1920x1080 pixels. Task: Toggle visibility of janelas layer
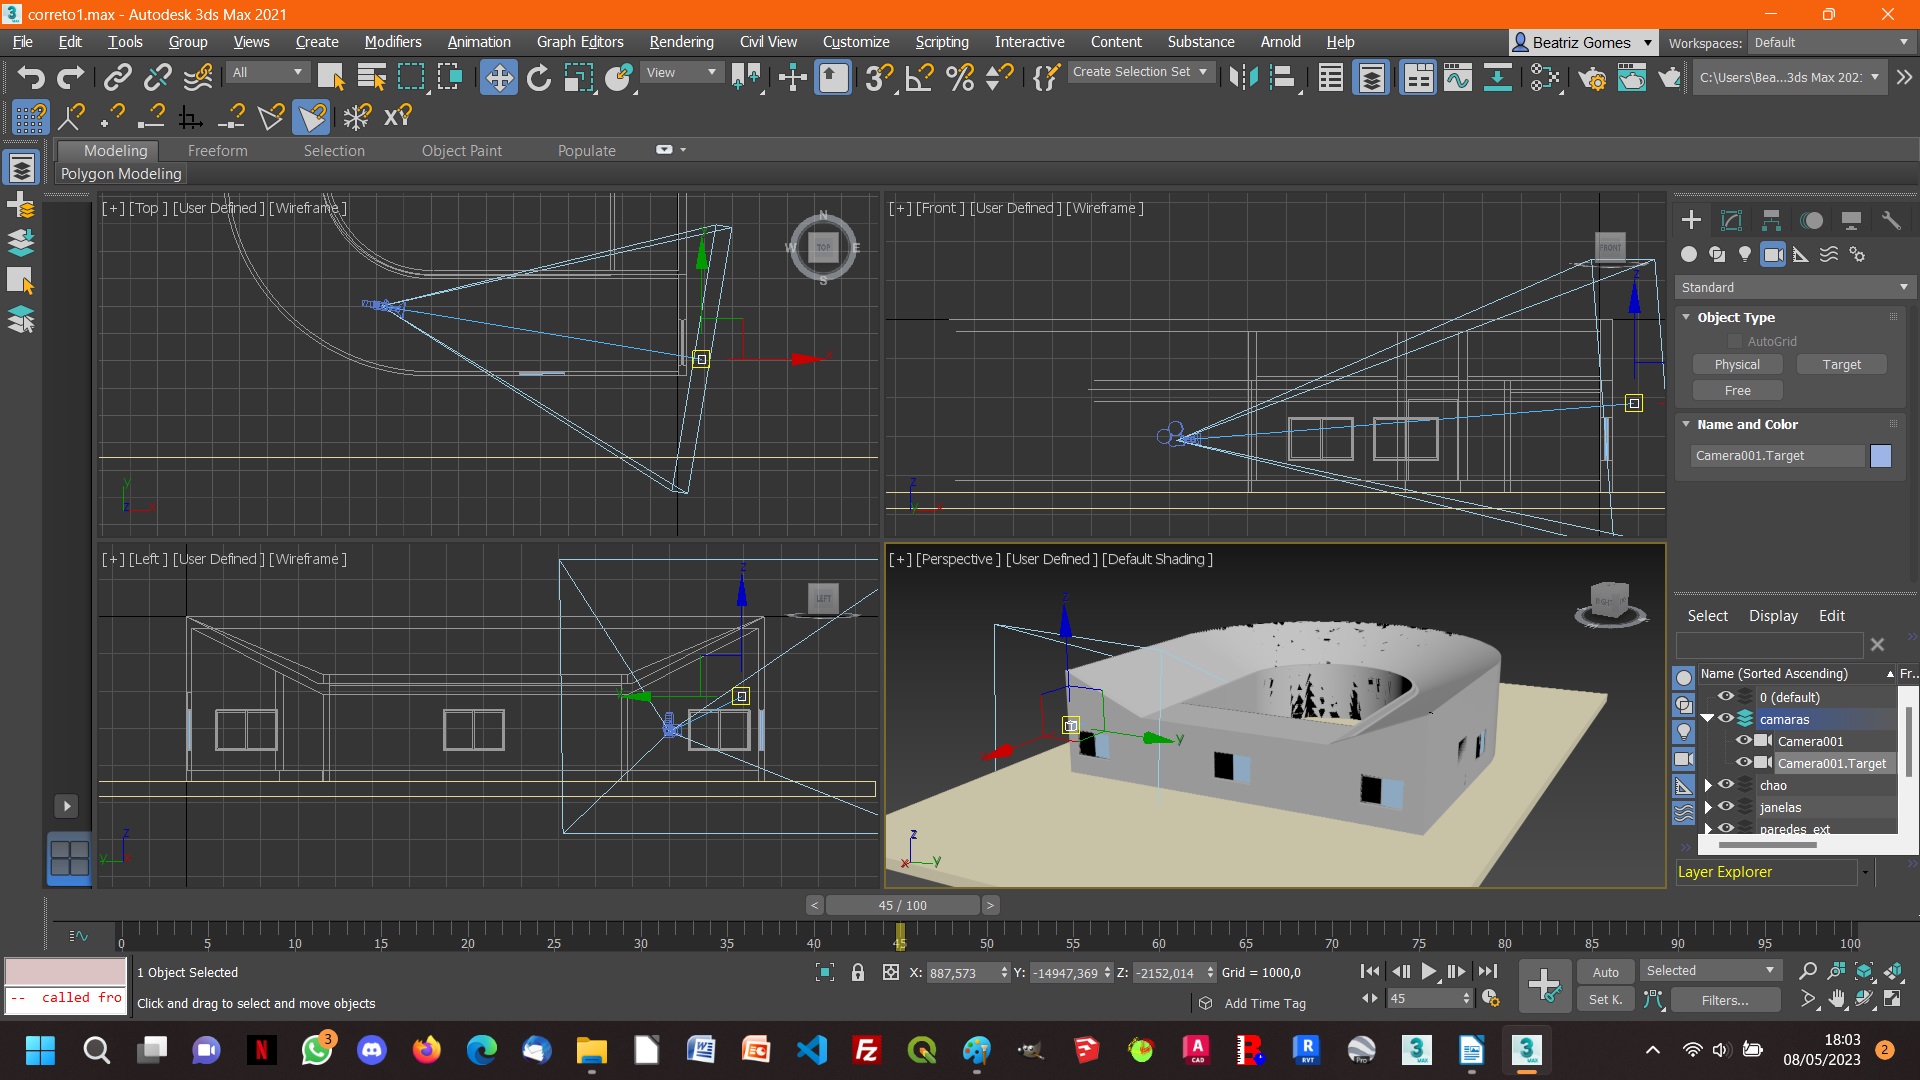[x=1726, y=806]
